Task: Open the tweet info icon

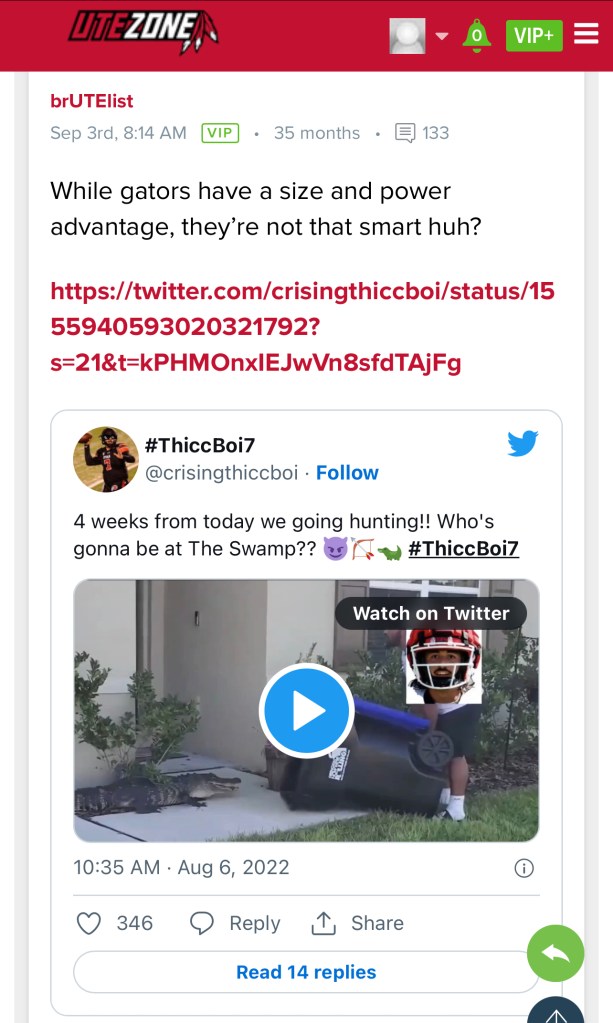Action: 523,868
